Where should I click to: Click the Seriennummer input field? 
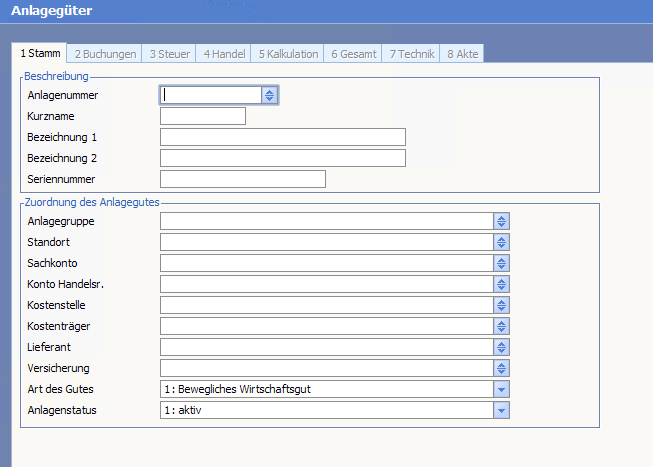click(242, 179)
